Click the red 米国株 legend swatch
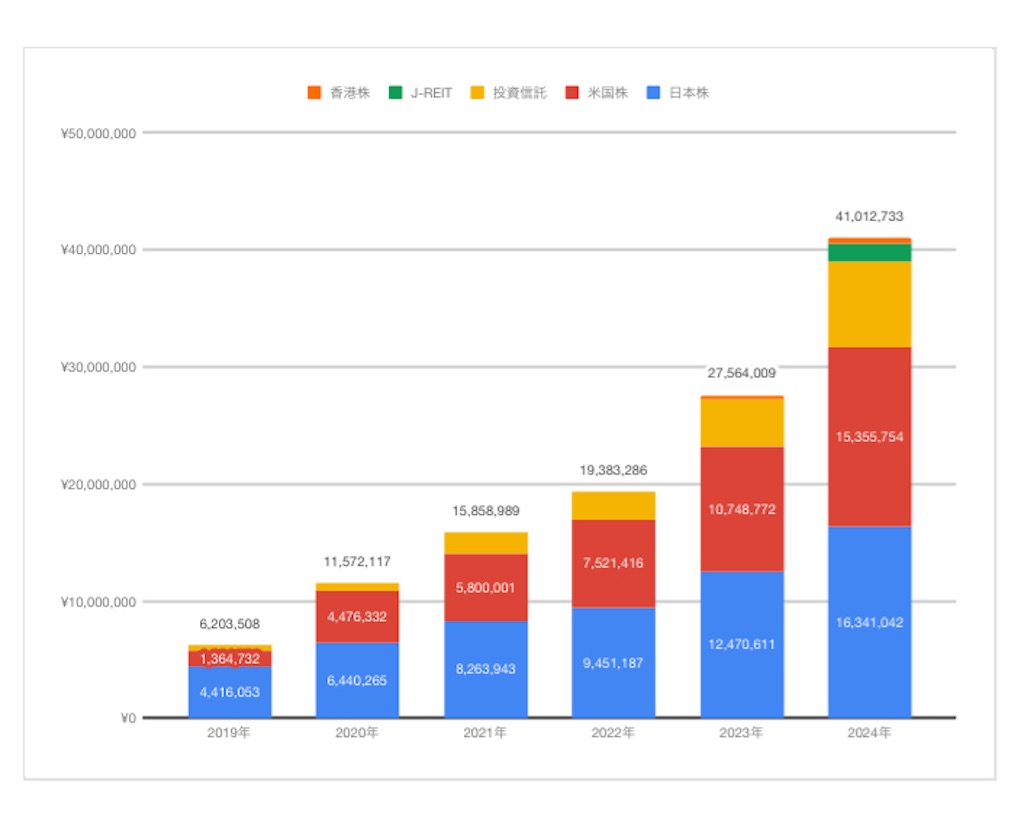This screenshot has height=820, width=1024. click(x=572, y=93)
